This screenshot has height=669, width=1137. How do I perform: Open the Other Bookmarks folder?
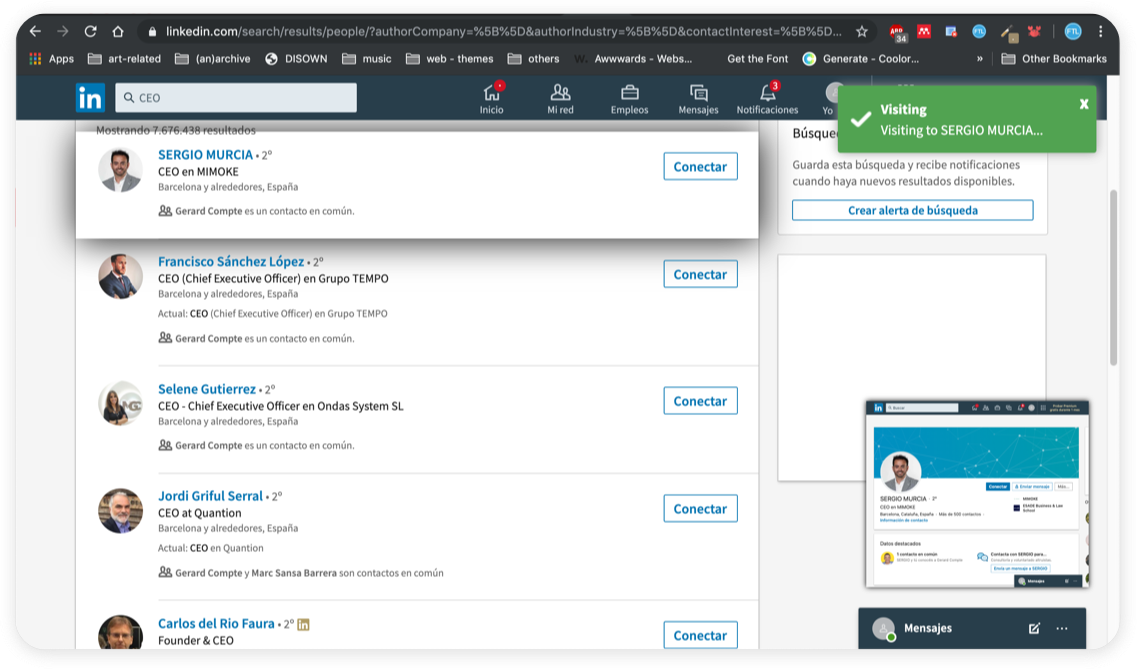pyautogui.click(x=1054, y=59)
